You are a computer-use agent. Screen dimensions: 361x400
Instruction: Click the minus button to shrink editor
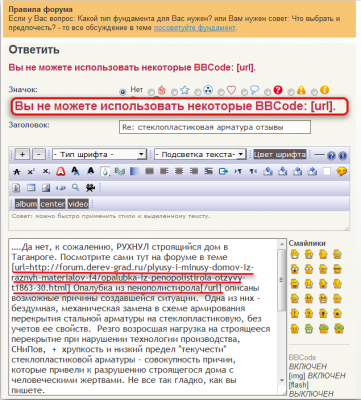39,154
